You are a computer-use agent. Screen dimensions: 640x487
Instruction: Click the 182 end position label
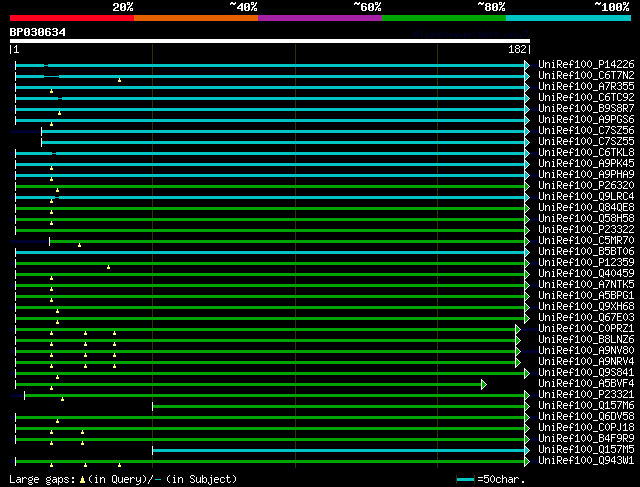517,49
